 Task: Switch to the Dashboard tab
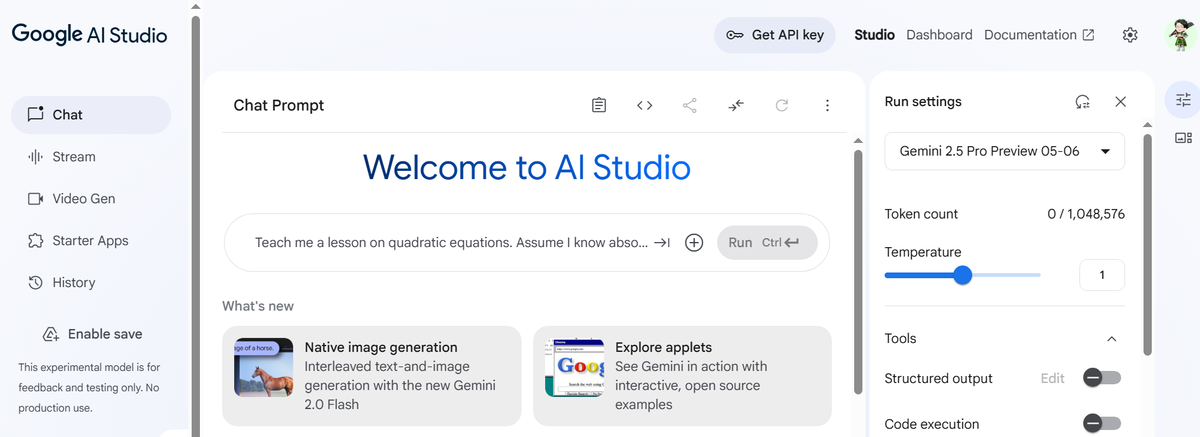coord(939,35)
